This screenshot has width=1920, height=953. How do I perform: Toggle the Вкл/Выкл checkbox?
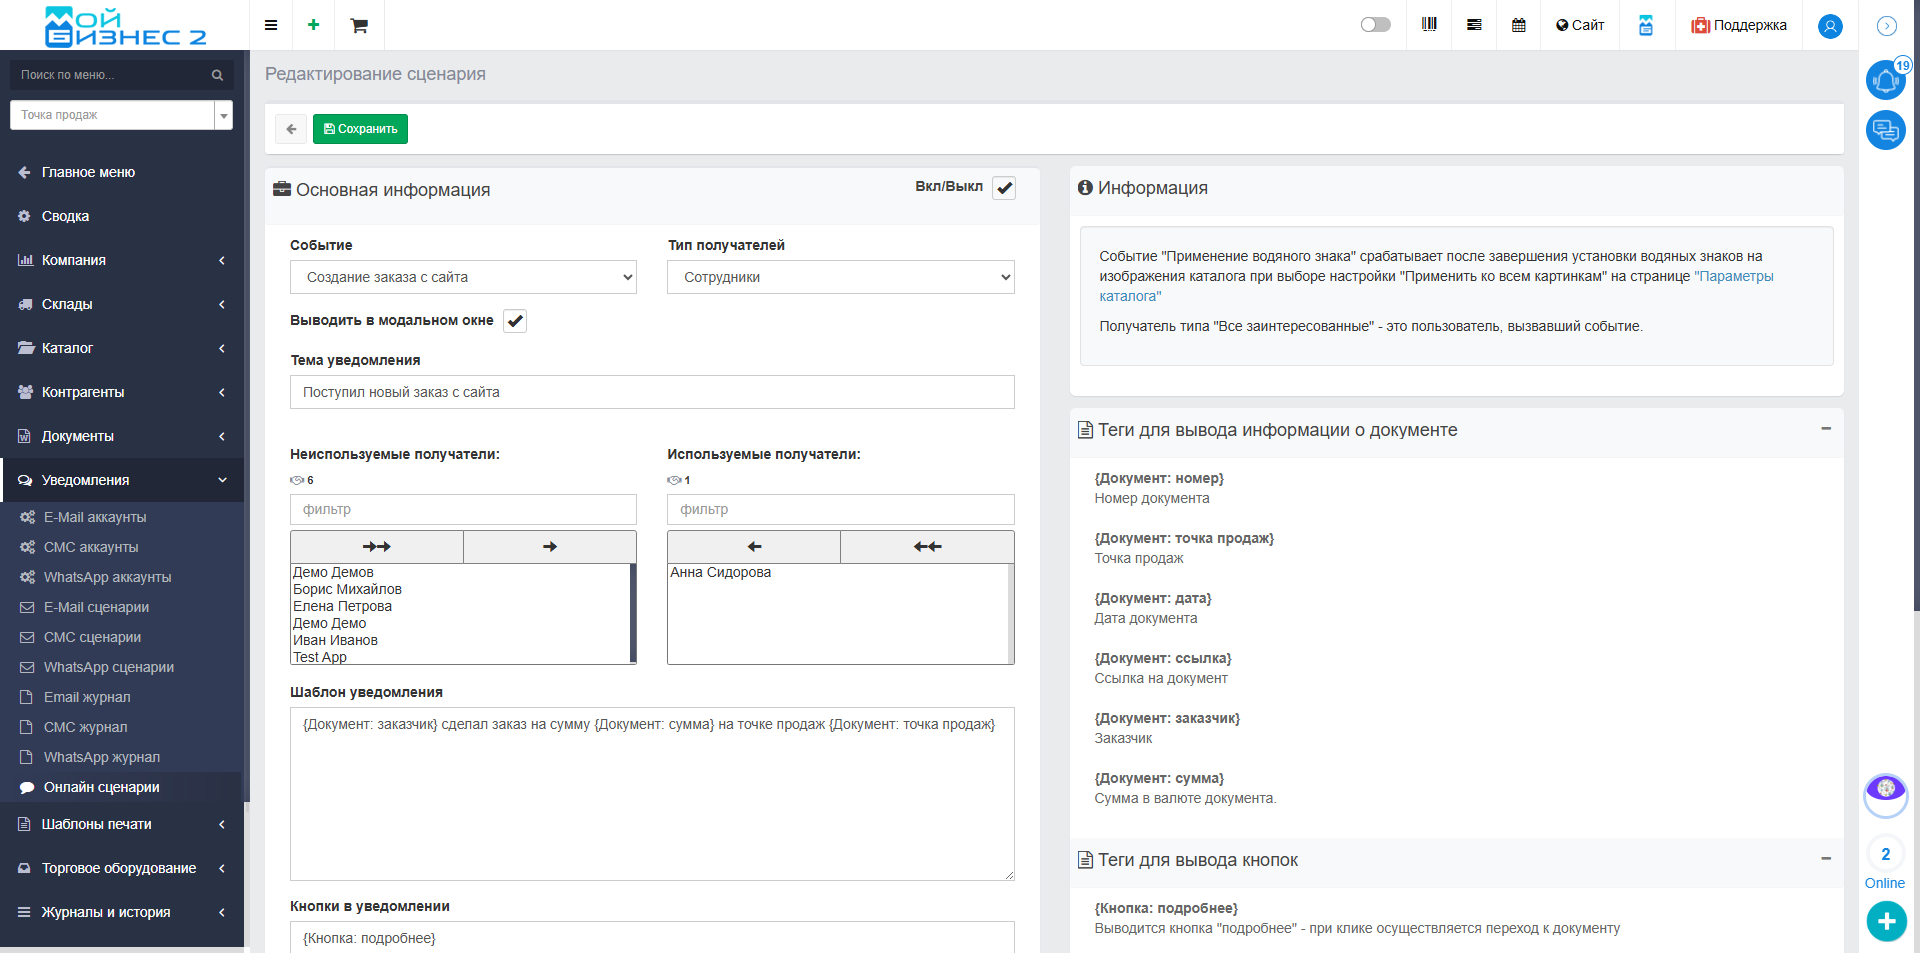tap(1004, 188)
